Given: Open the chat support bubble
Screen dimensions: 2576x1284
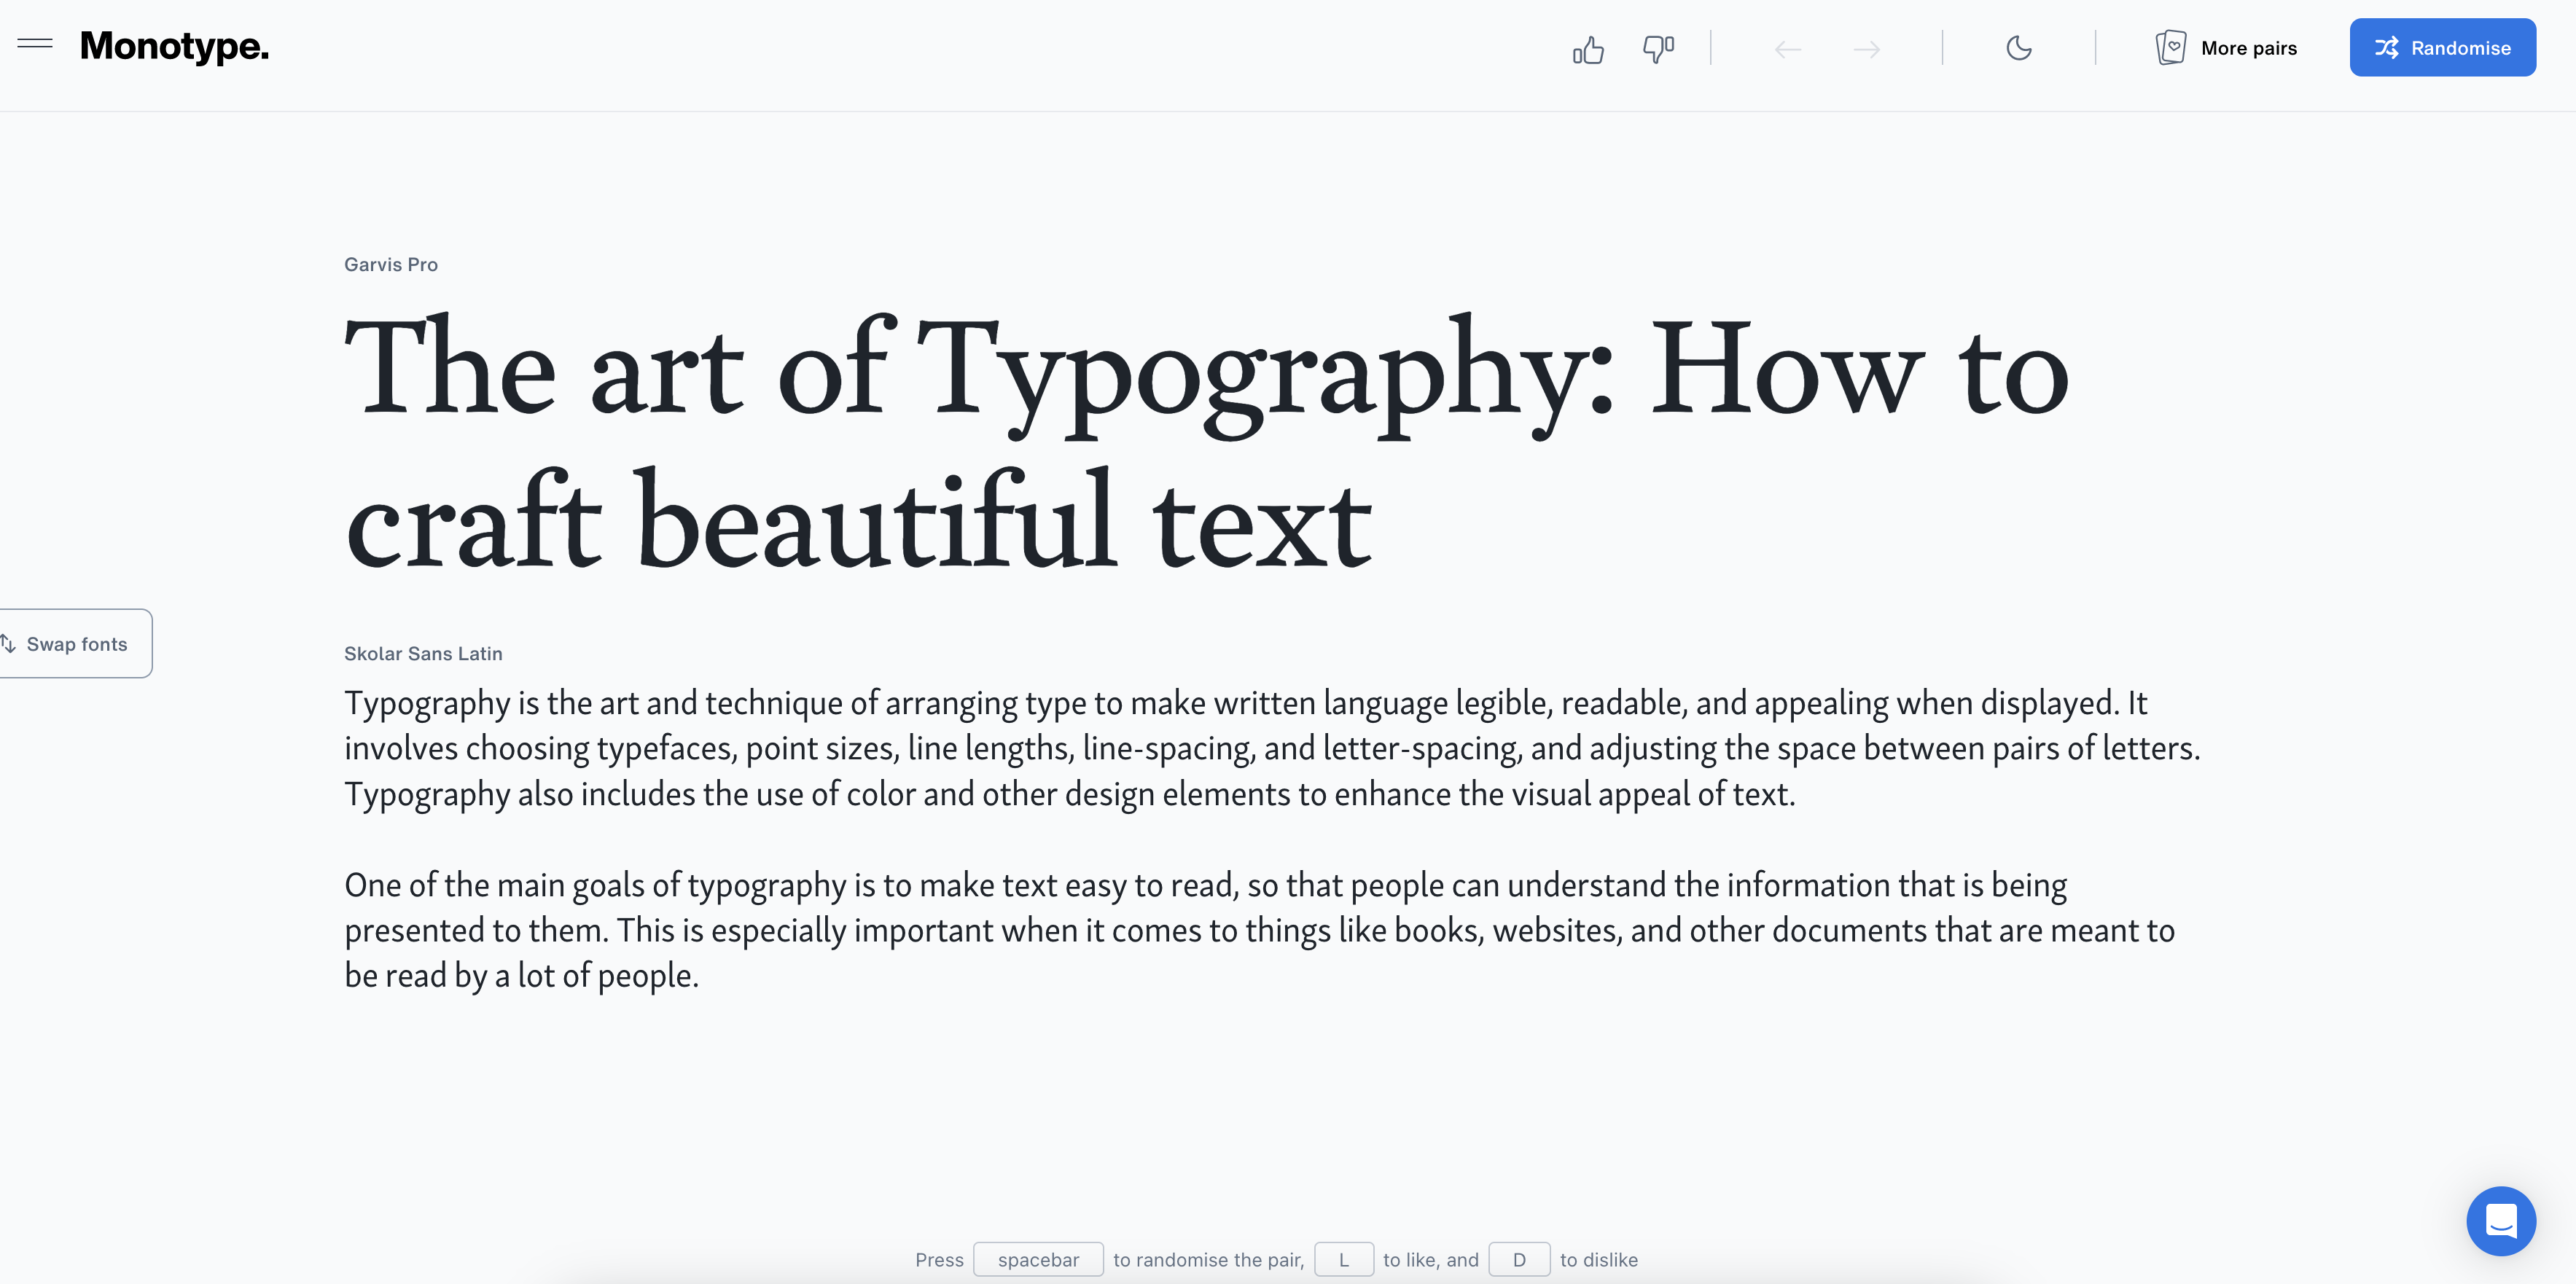Looking at the screenshot, I should coord(2500,1220).
